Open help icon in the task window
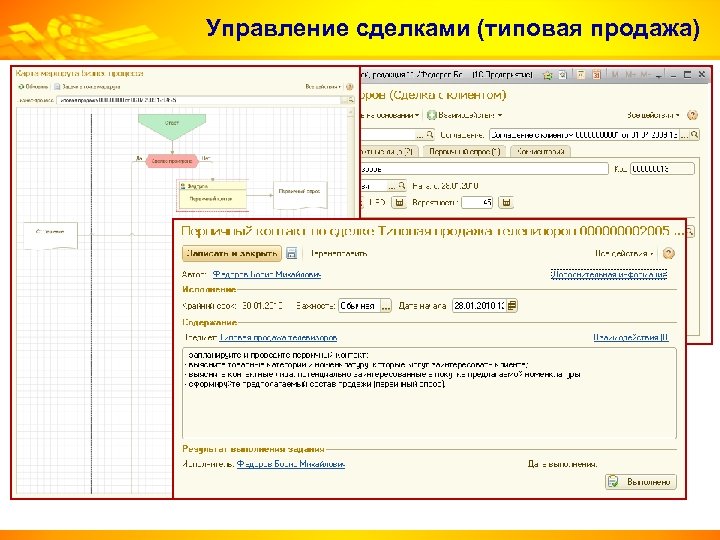The width and height of the screenshot is (720, 540). coord(669,253)
